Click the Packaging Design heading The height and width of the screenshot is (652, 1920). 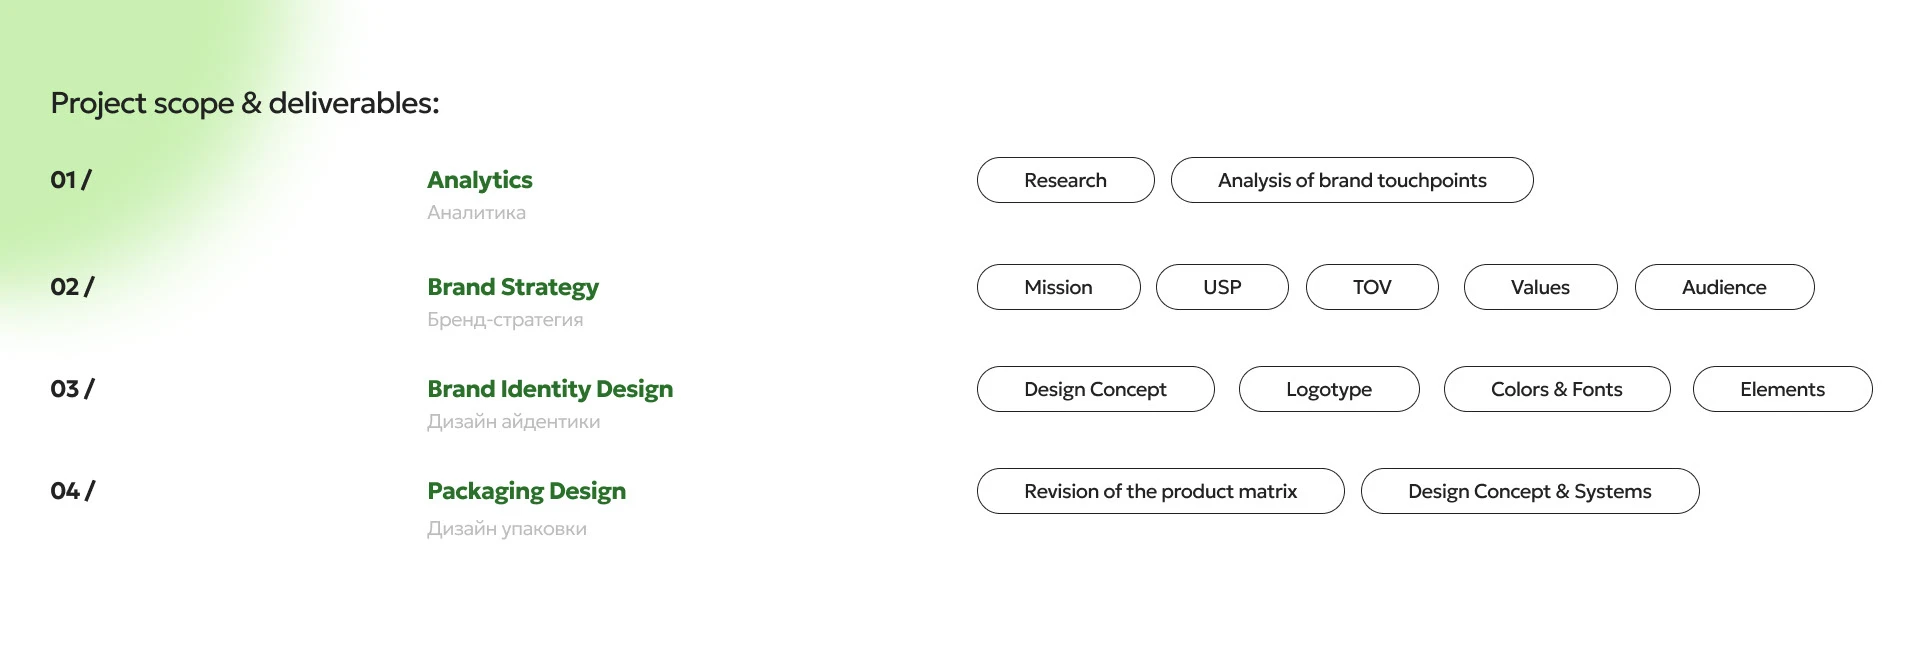point(526,491)
